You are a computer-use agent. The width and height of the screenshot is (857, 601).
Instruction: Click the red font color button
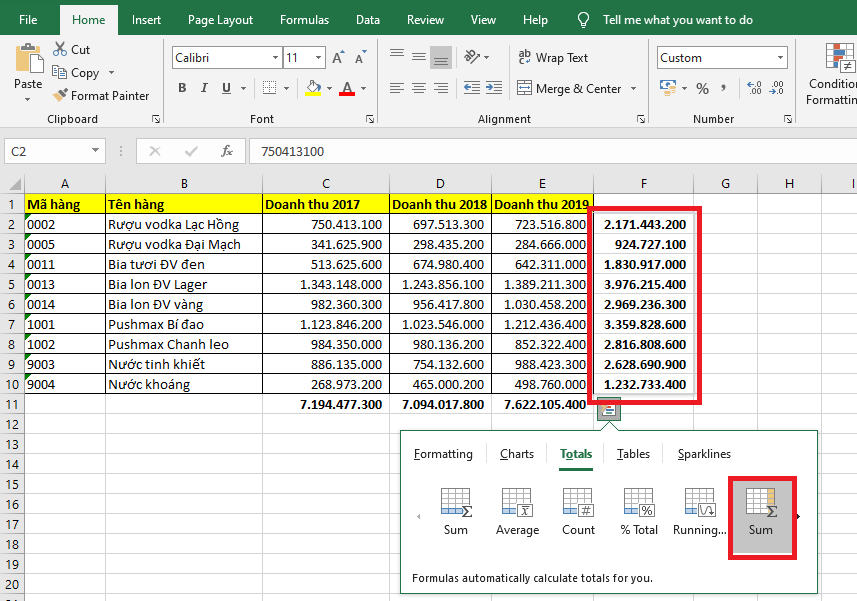(347, 88)
